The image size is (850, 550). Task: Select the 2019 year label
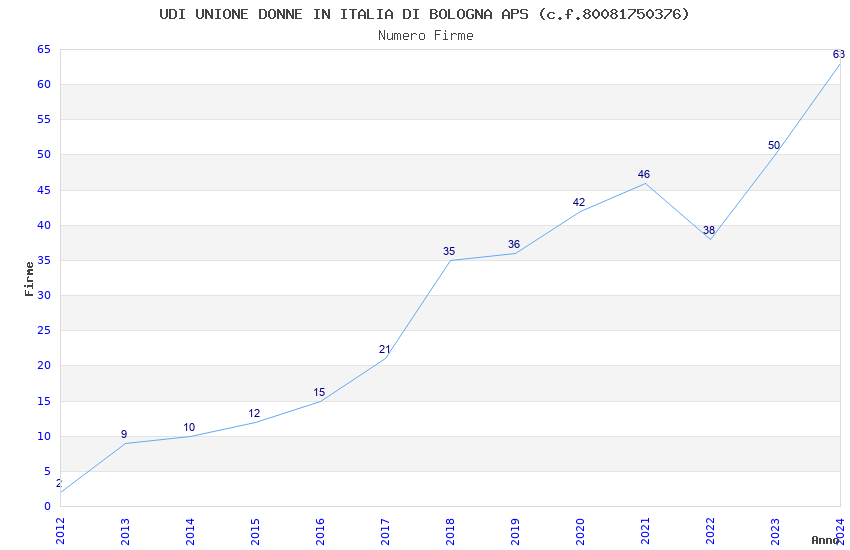point(516,531)
